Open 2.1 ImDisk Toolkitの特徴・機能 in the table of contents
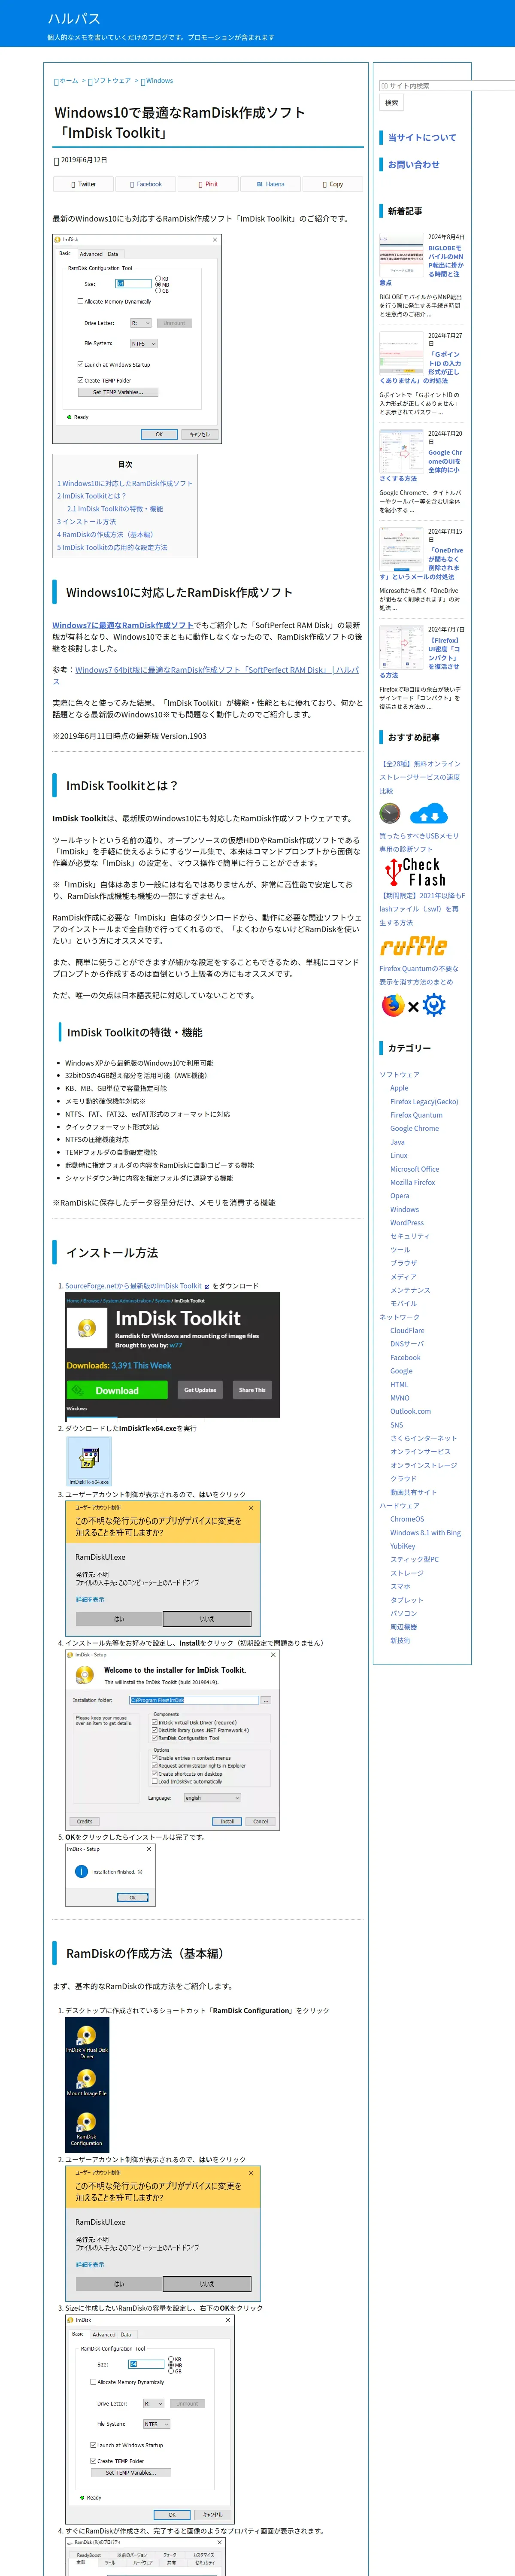This screenshot has height=2576, width=515. pos(115,509)
